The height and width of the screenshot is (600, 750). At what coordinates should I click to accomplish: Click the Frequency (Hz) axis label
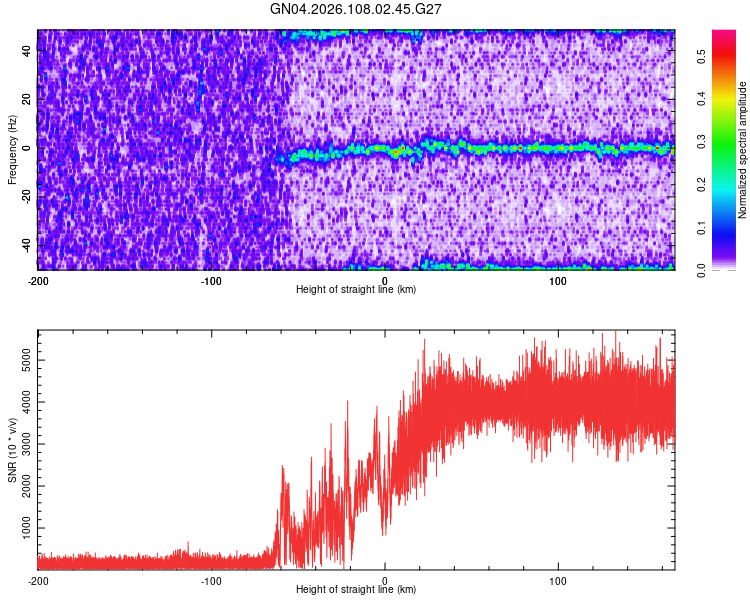click(12, 150)
